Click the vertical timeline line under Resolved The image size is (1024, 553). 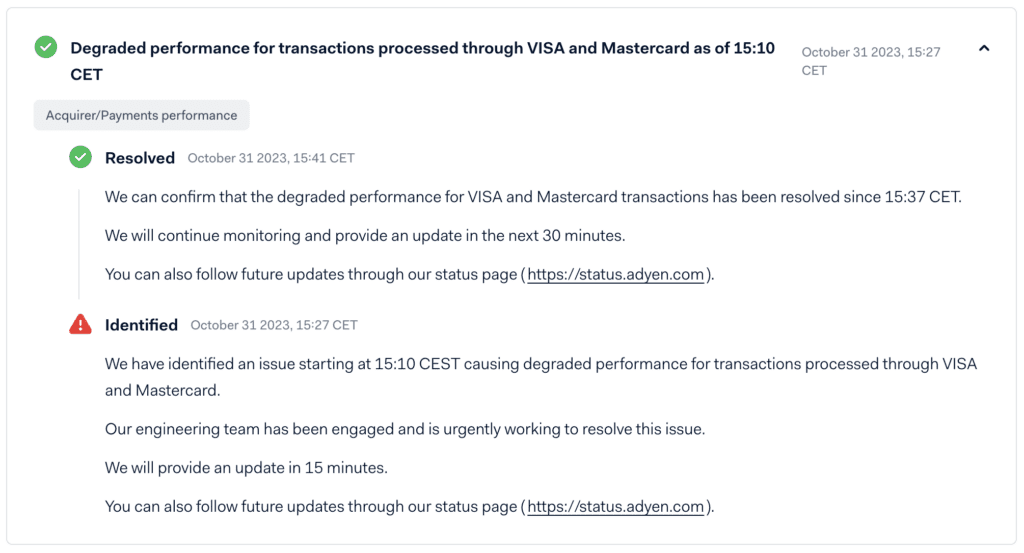point(79,244)
